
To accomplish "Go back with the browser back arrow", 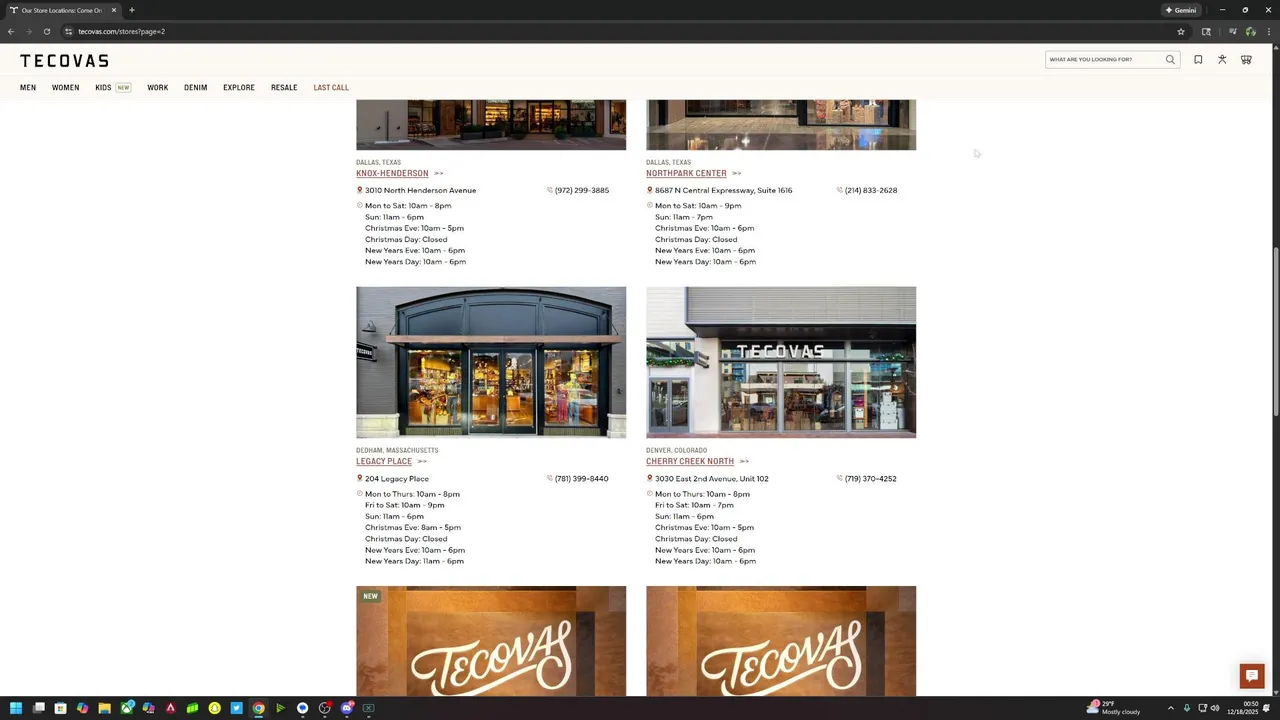I will coord(11,31).
